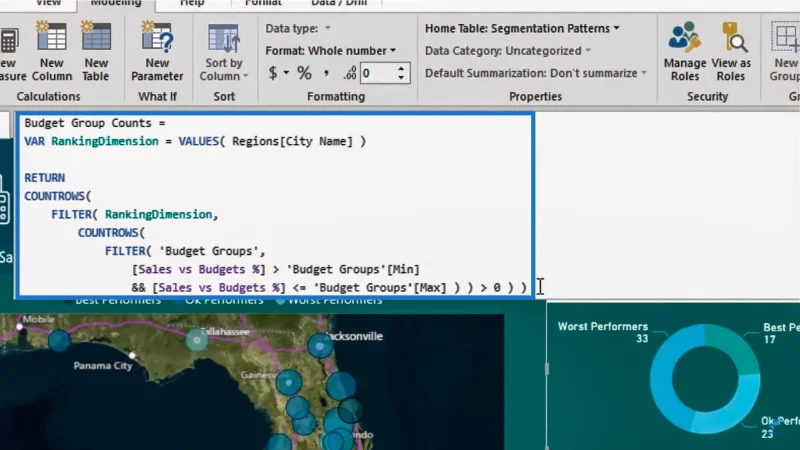The image size is (800, 450).
Task: Expand the Home Table dropdown
Action: click(522, 29)
